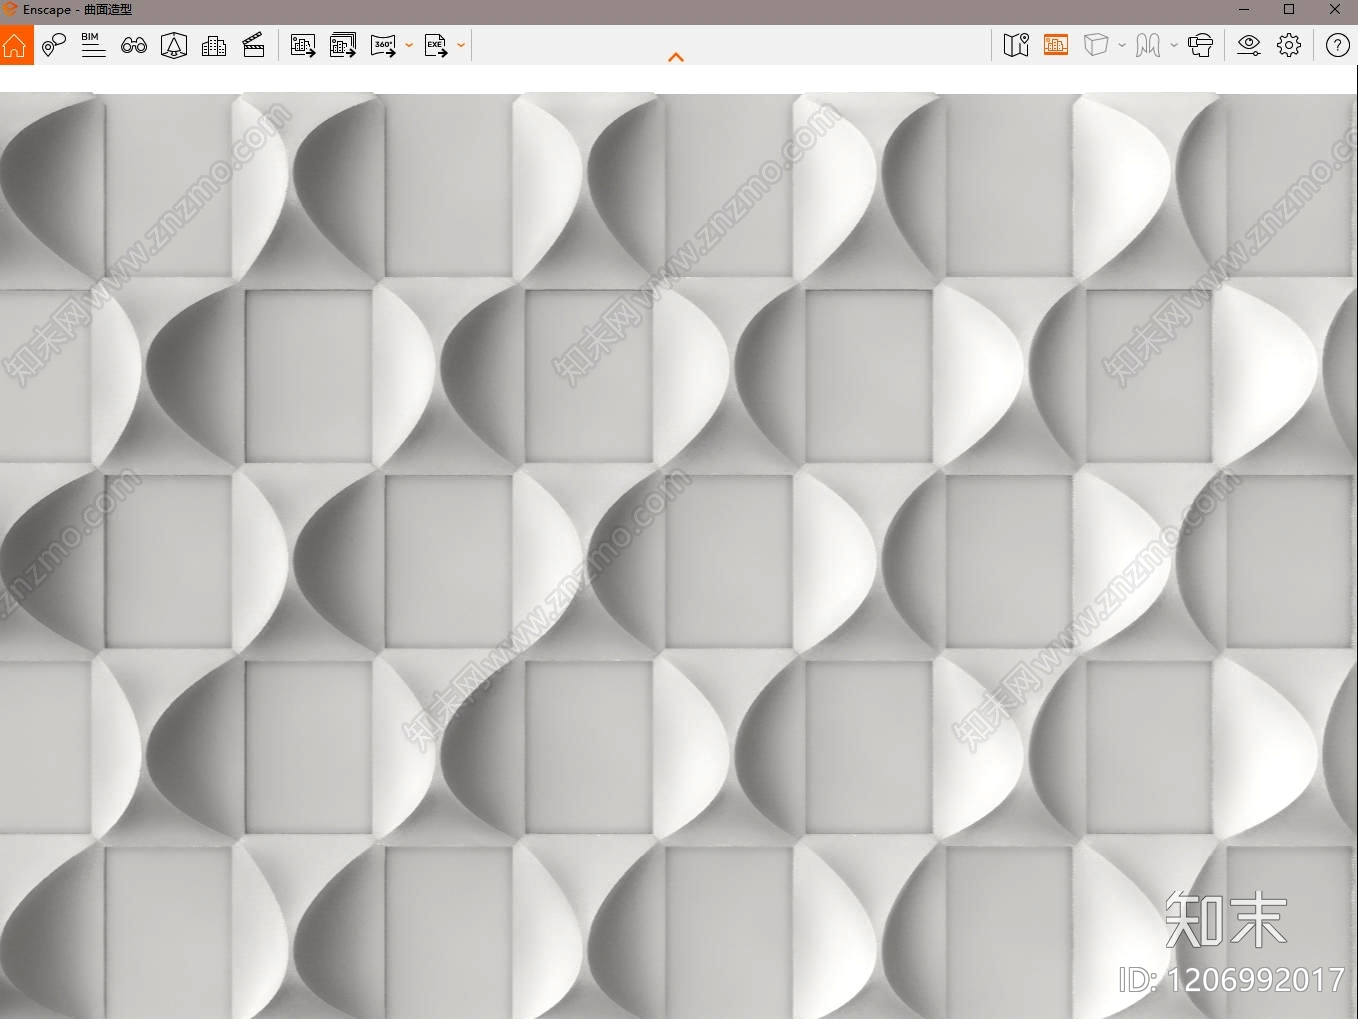Expand the 360 panorama export dropdown arrow
1358x1019 pixels.
tap(409, 45)
